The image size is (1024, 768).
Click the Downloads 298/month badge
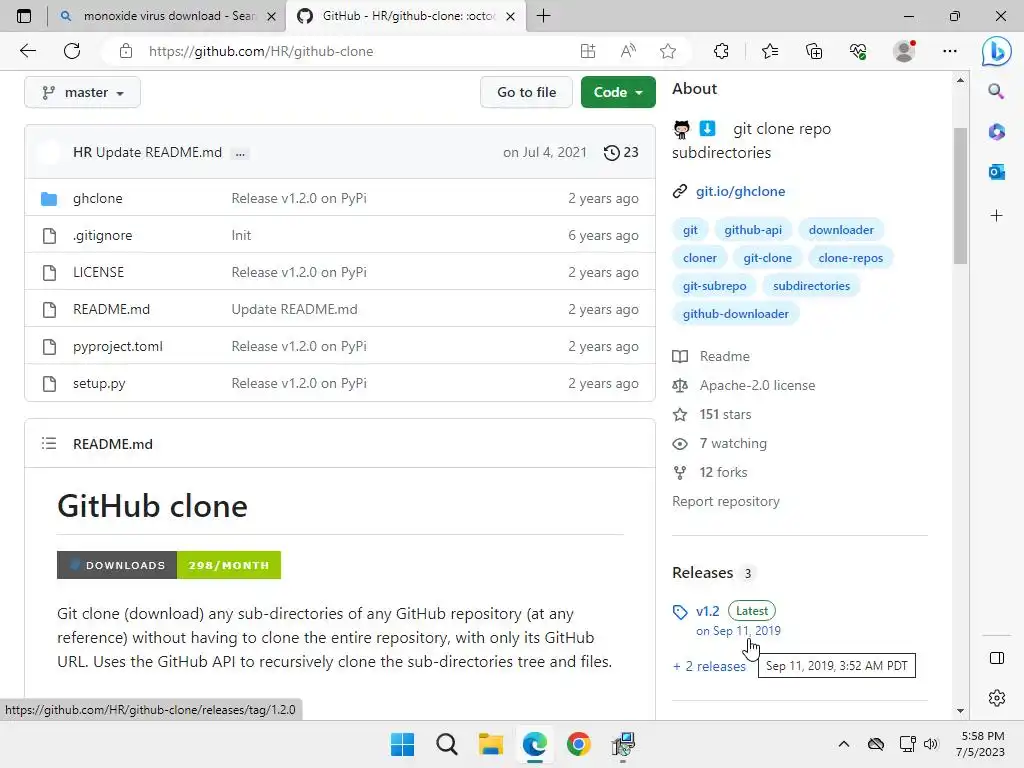[168, 566]
